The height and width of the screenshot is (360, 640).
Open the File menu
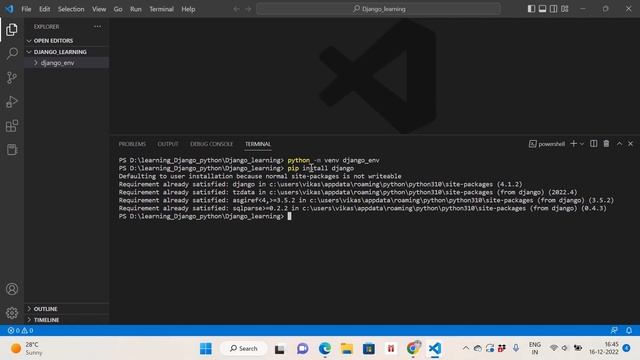pos(26,9)
